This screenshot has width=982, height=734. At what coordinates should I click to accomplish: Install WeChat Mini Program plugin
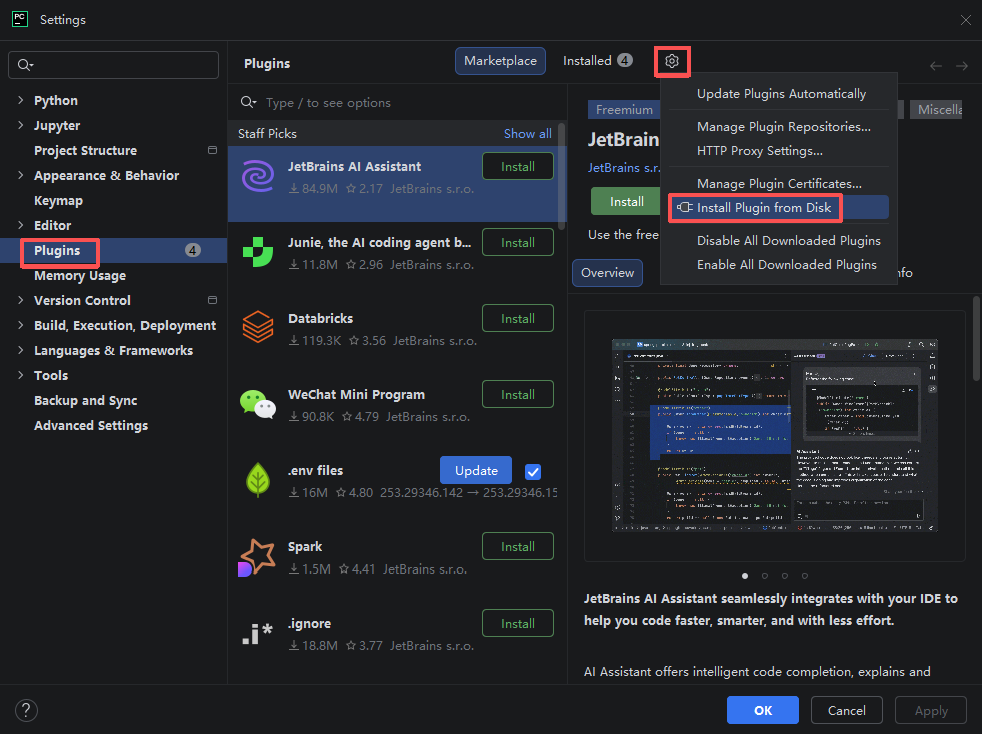click(x=518, y=395)
